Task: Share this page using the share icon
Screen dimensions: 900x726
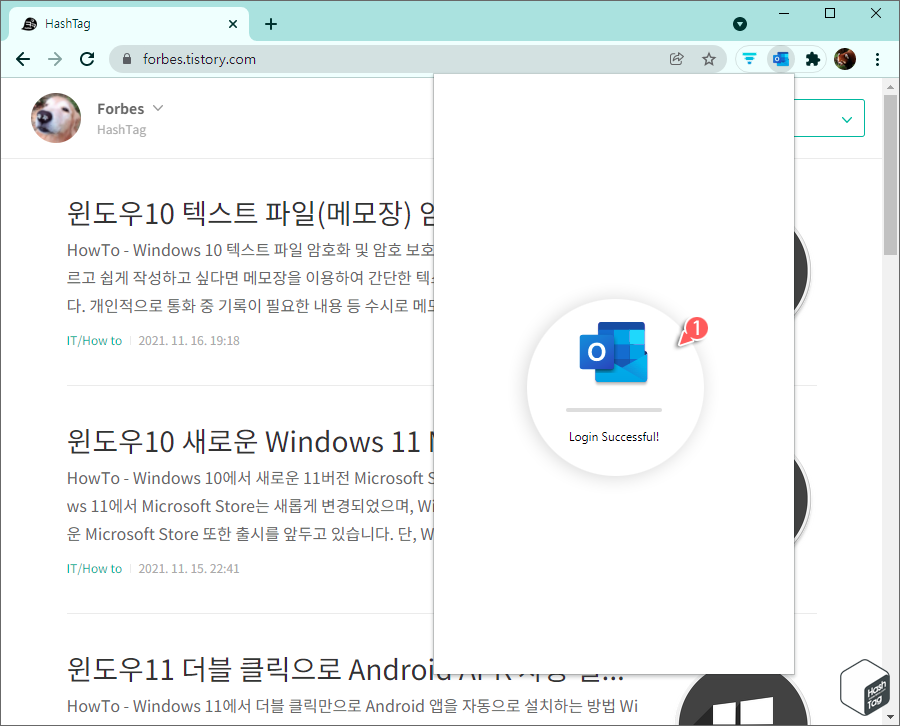Action: pyautogui.click(x=677, y=59)
